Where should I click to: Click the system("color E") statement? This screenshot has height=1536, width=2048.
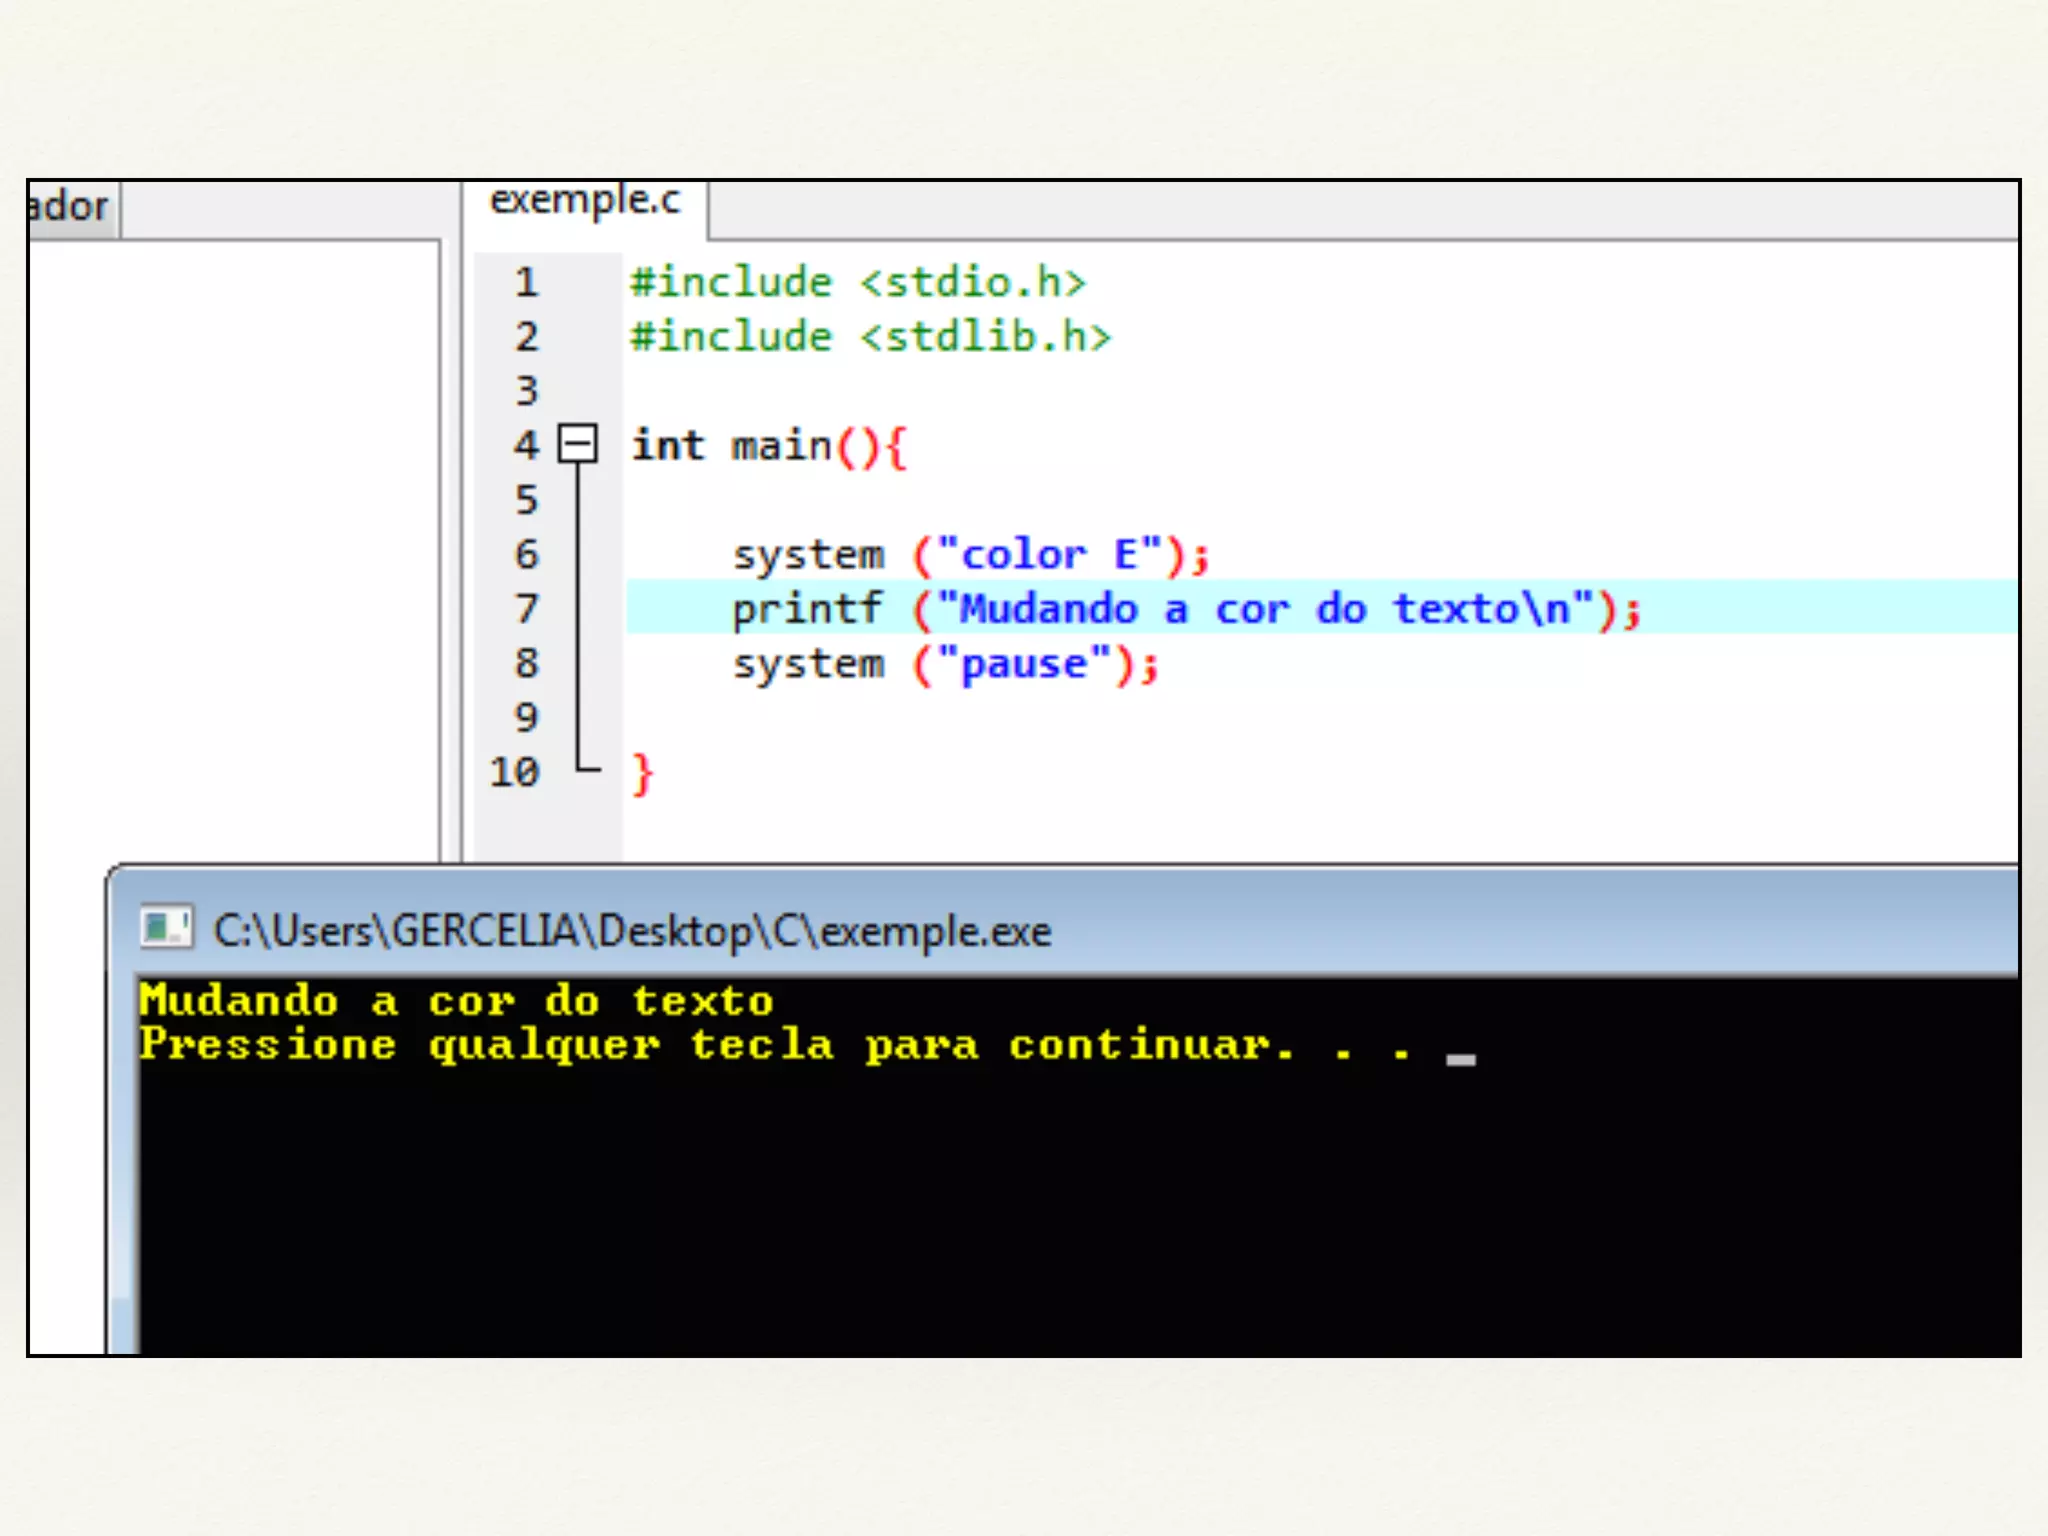coord(970,555)
